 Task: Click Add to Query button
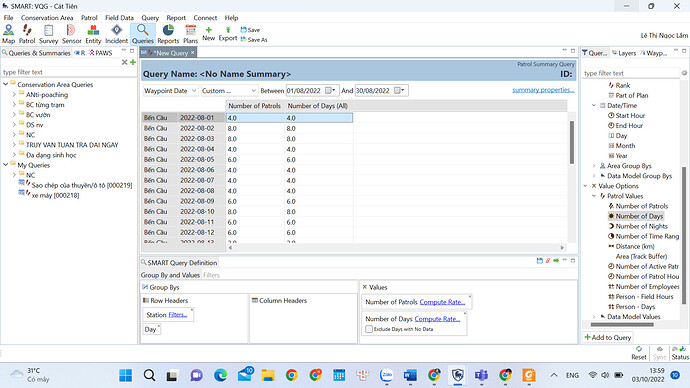[x=608, y=337]
